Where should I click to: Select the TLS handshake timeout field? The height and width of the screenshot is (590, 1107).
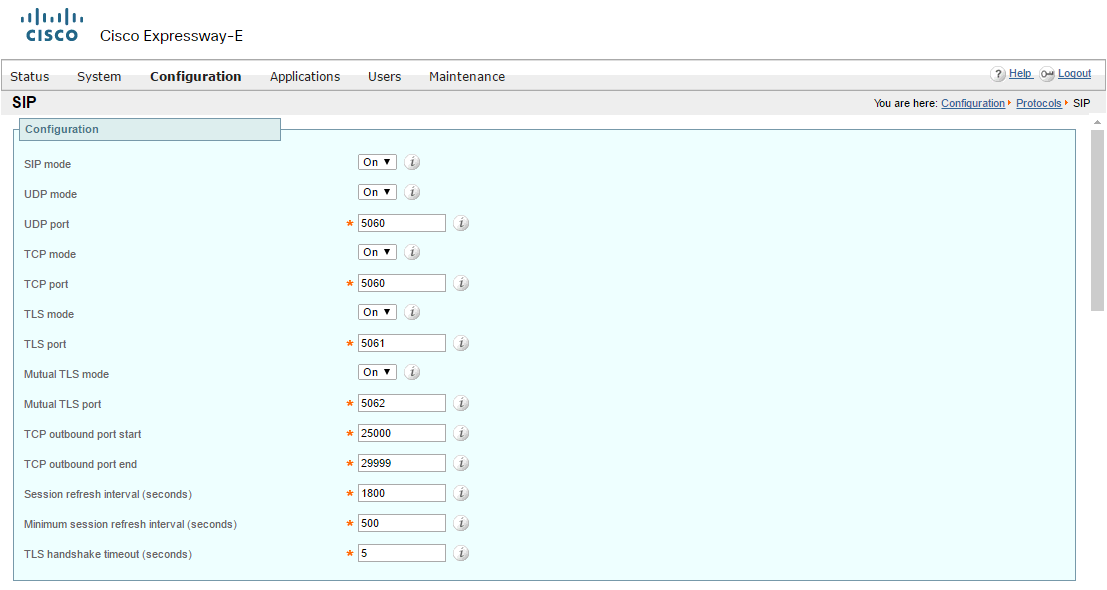coord(402,553)
